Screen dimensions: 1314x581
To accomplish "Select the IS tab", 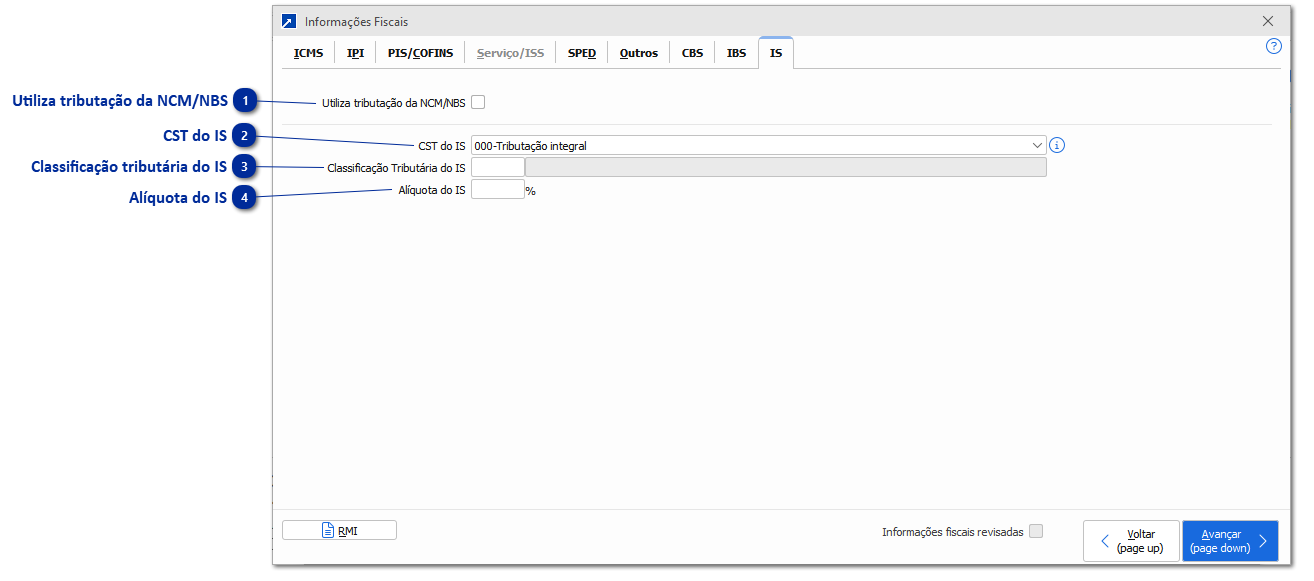I will pos(776,53).
